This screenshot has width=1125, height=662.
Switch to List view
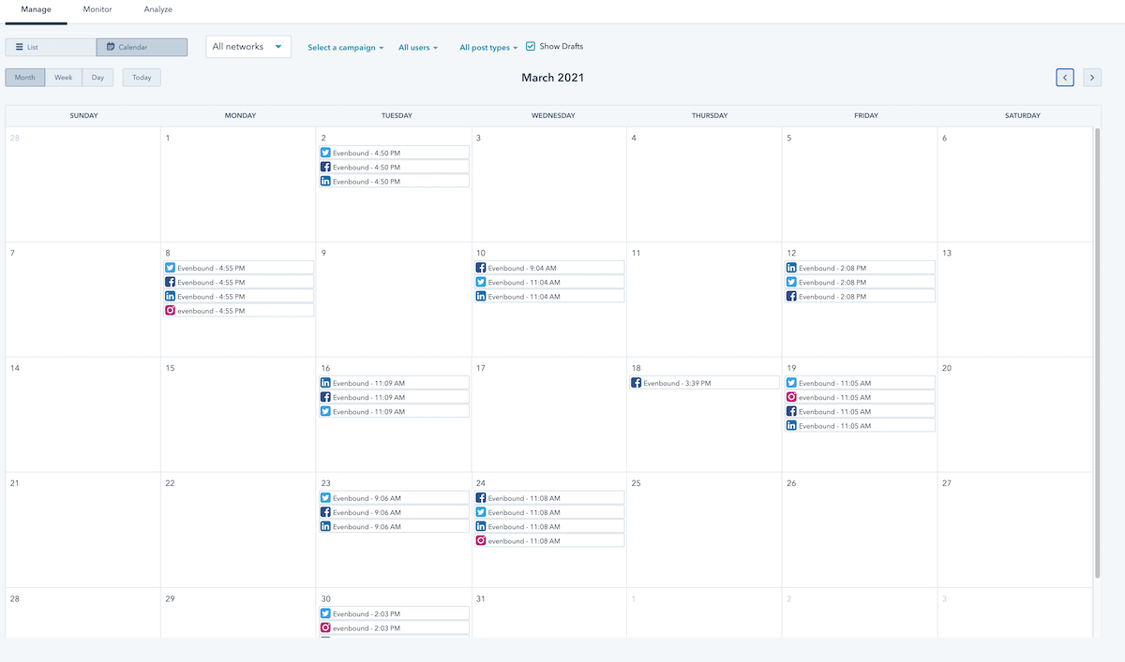point(50,47)
